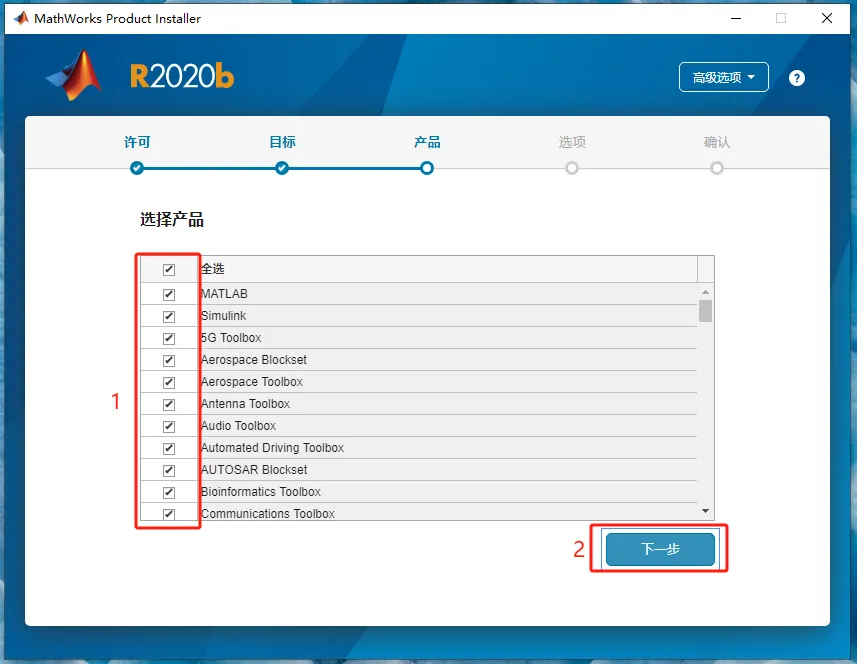Click the product list scroll up arrow
Screen dimensions: 857x664
point(706,292)
